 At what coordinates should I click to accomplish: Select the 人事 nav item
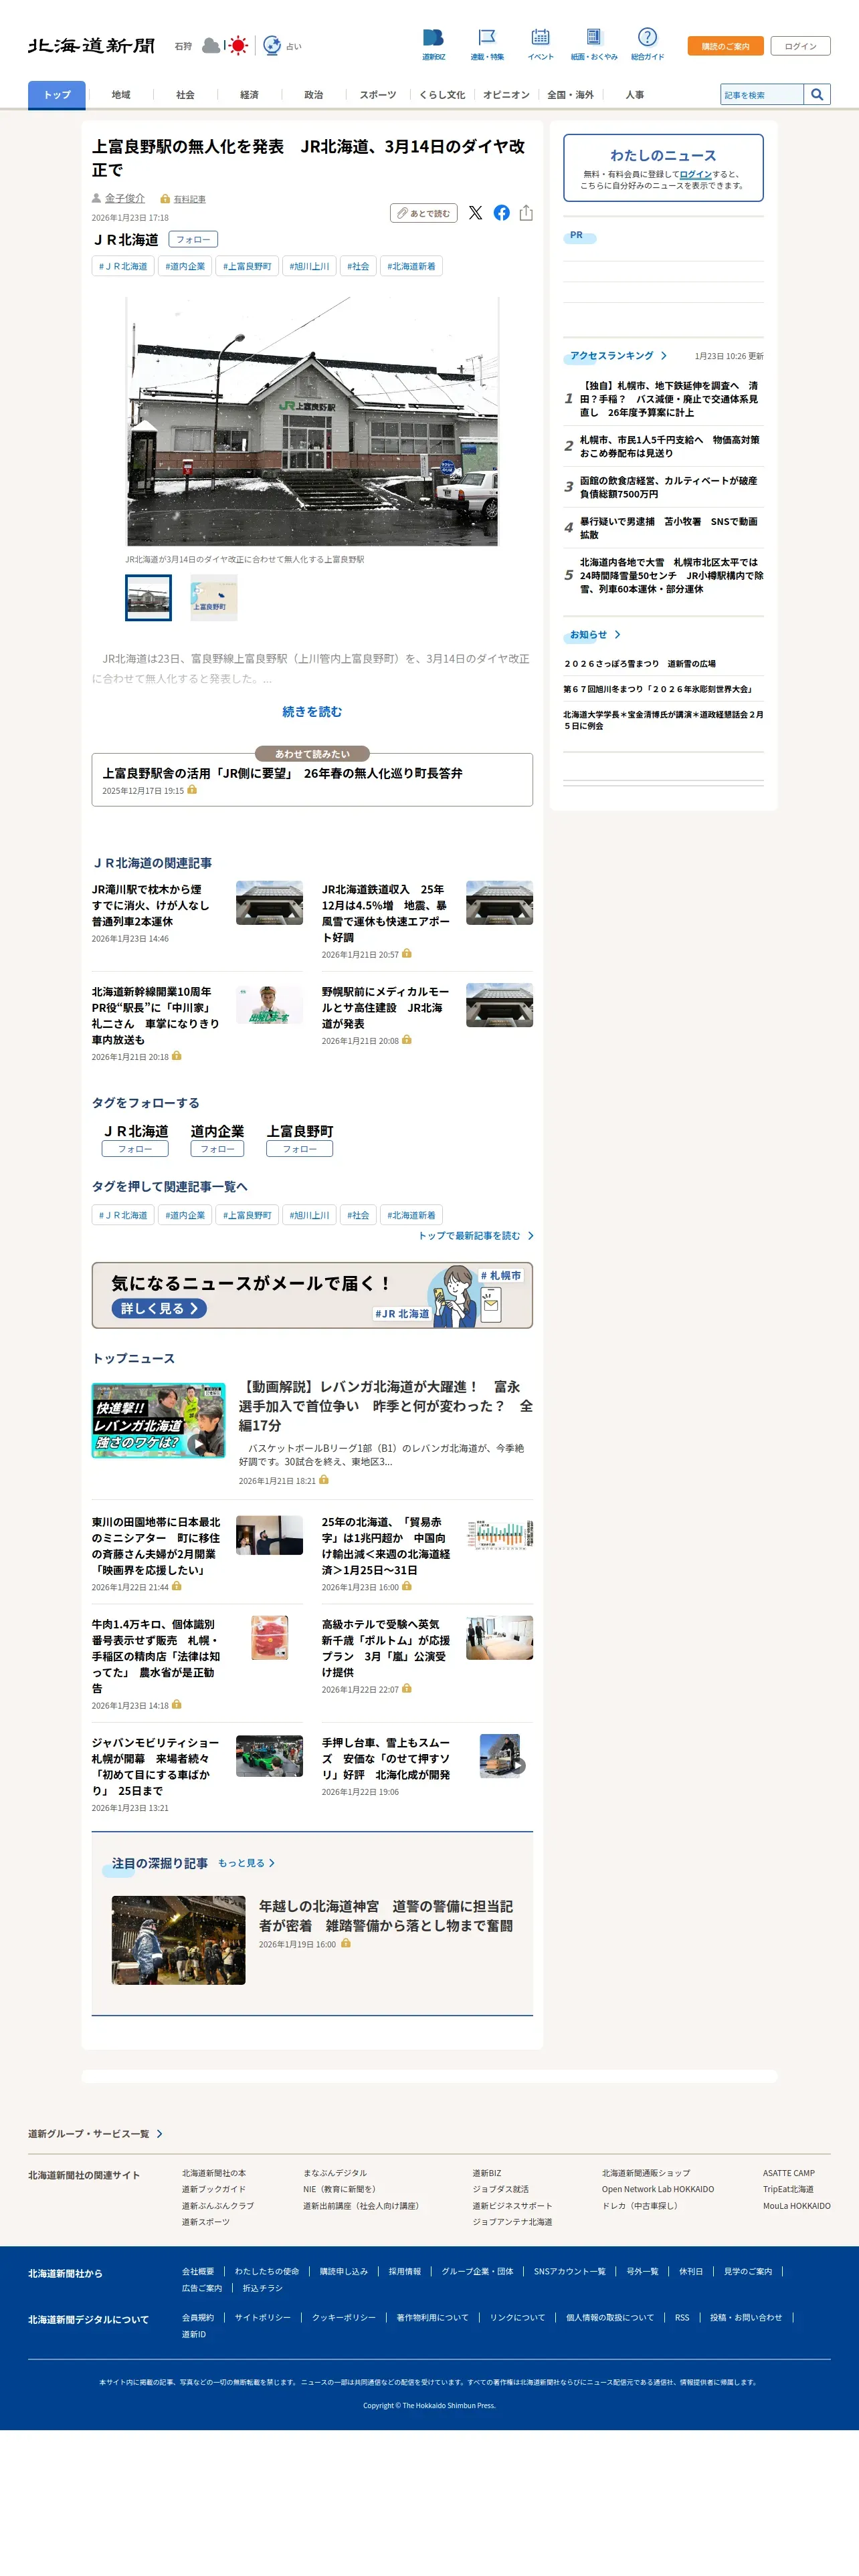coord(634,95)
